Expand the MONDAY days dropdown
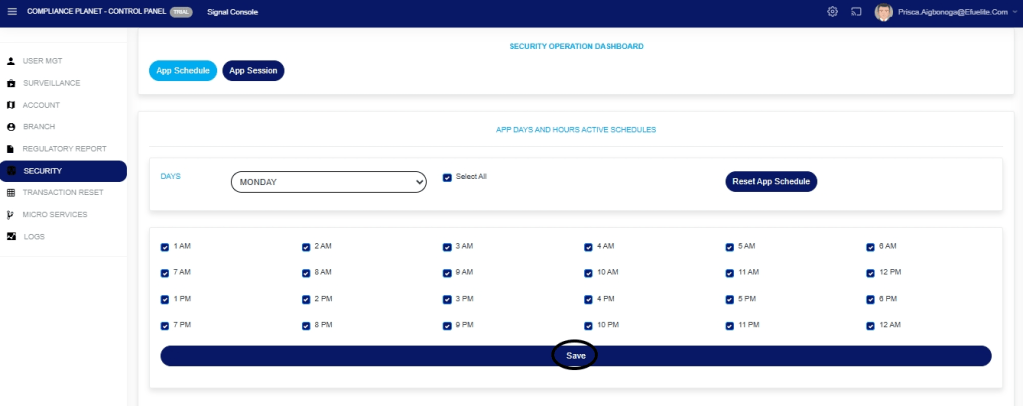Image resolution: width=1023 pixels, height=406 pixels. pos(329,182)
